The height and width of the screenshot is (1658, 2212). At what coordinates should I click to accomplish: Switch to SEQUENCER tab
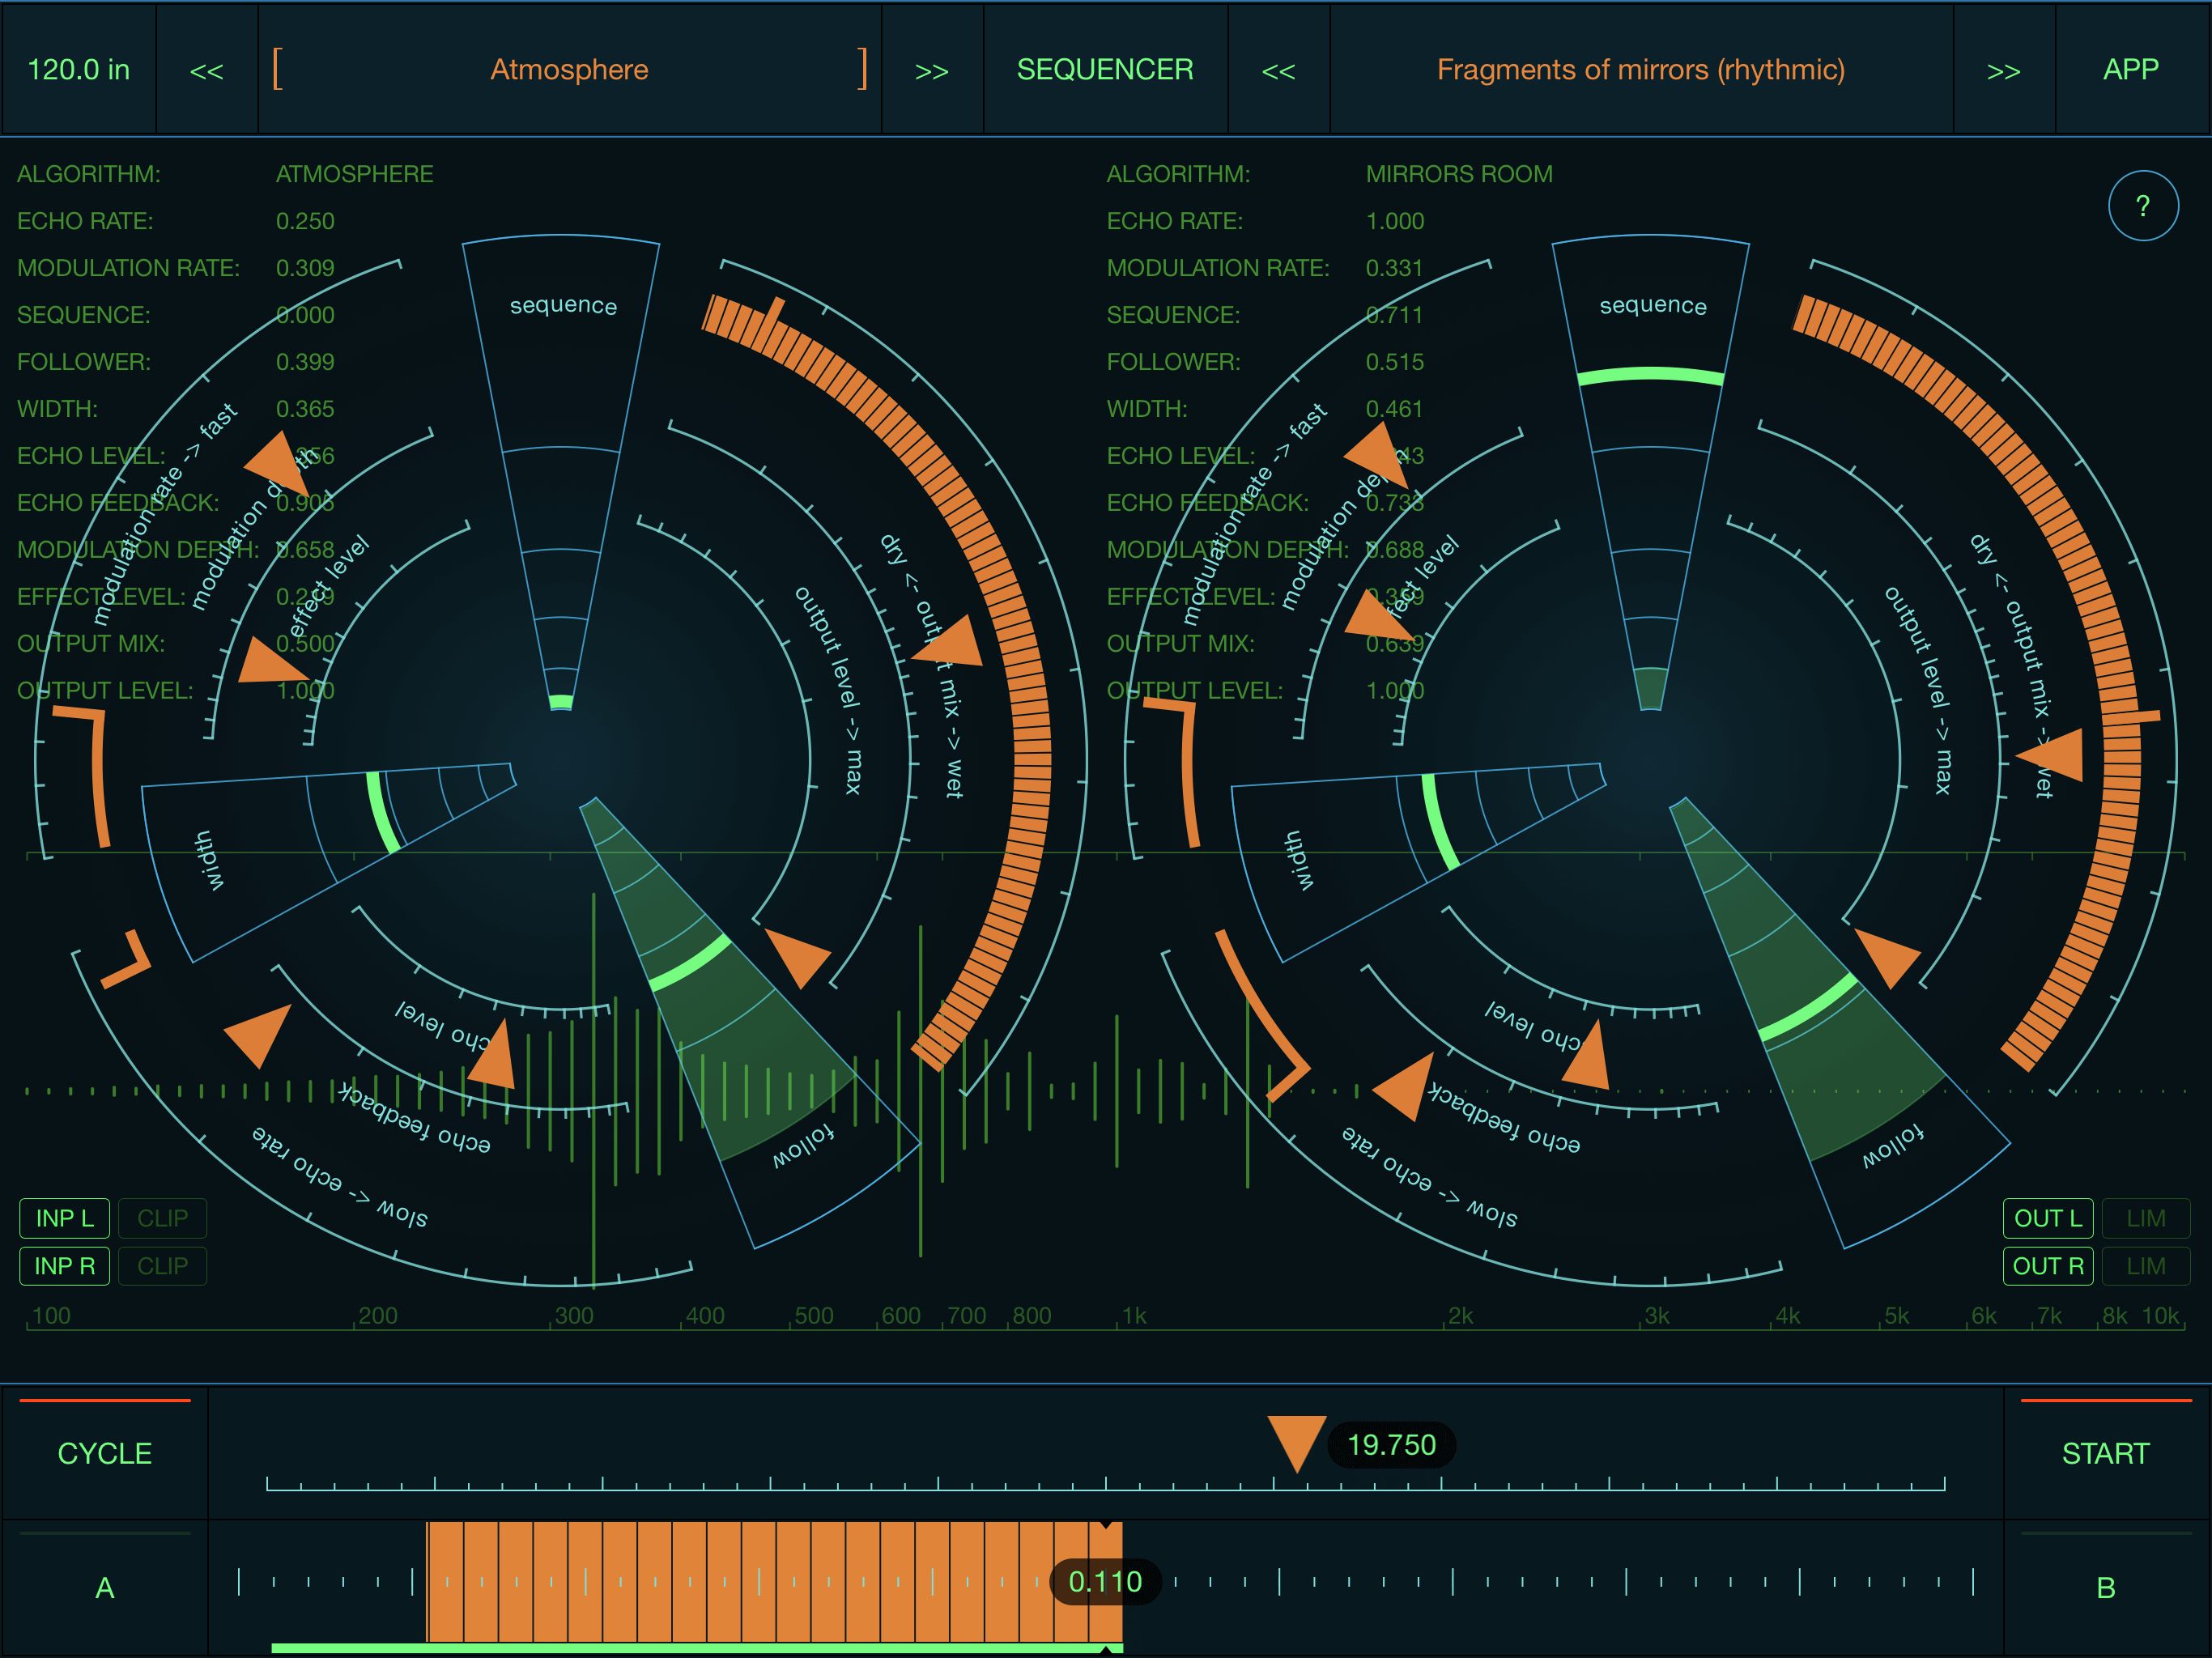click(1104, 70)
